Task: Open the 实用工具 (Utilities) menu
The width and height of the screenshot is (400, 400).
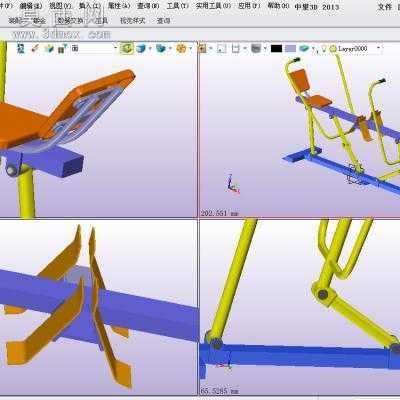Action: click(x=213, y=6)
